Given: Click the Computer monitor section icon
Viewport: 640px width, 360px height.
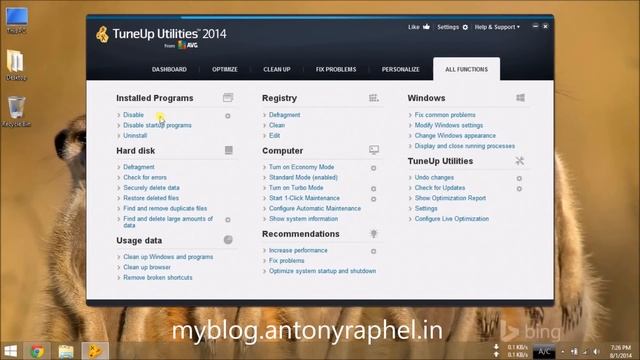Looking at the screenshot, I should tap(373, 150).
